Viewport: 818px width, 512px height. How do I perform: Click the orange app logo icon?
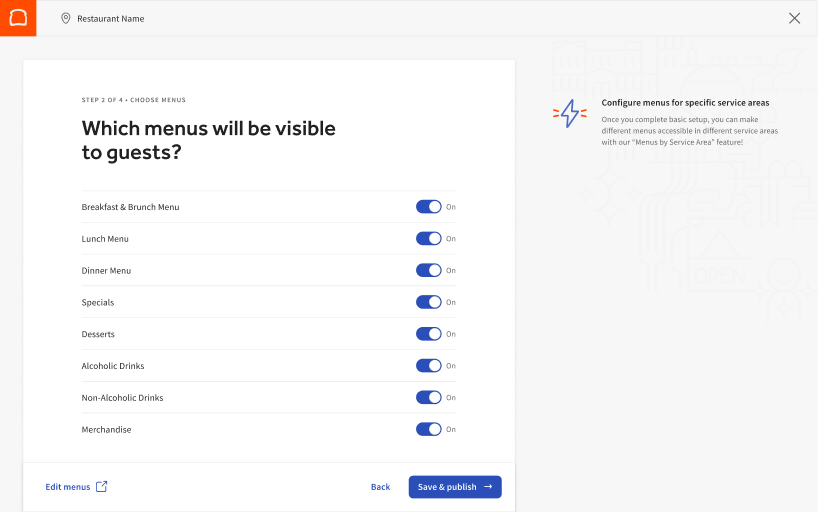click(x=18, y=18)
